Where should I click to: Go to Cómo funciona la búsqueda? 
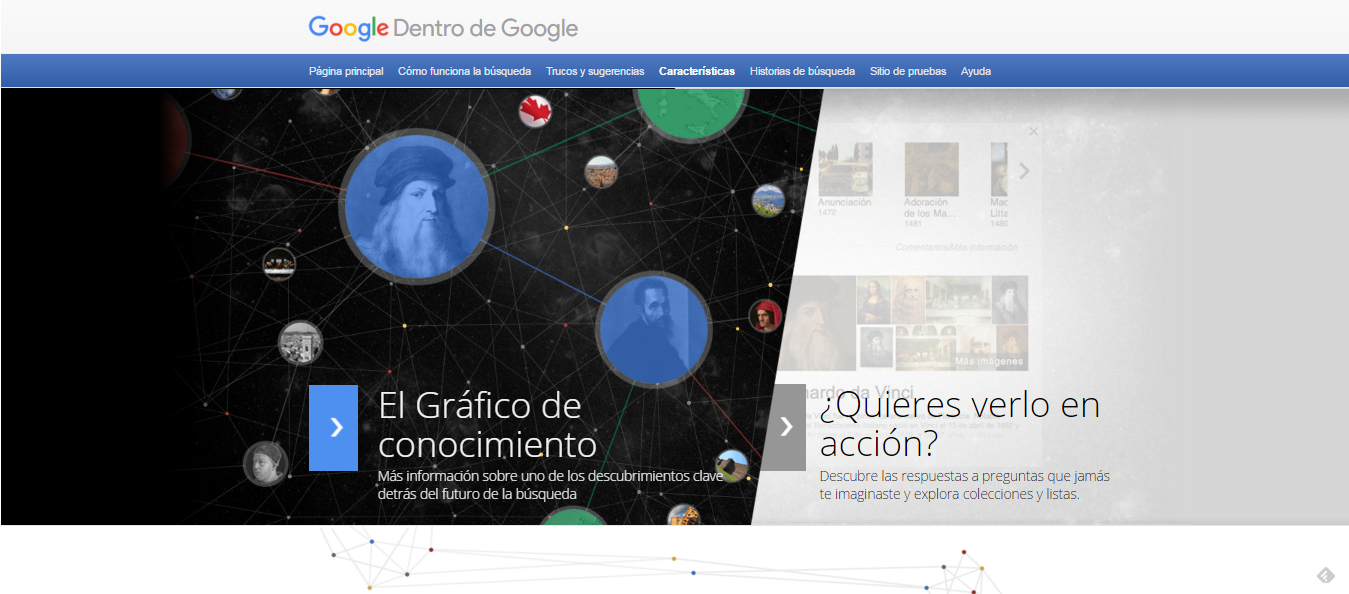[465, 71]
